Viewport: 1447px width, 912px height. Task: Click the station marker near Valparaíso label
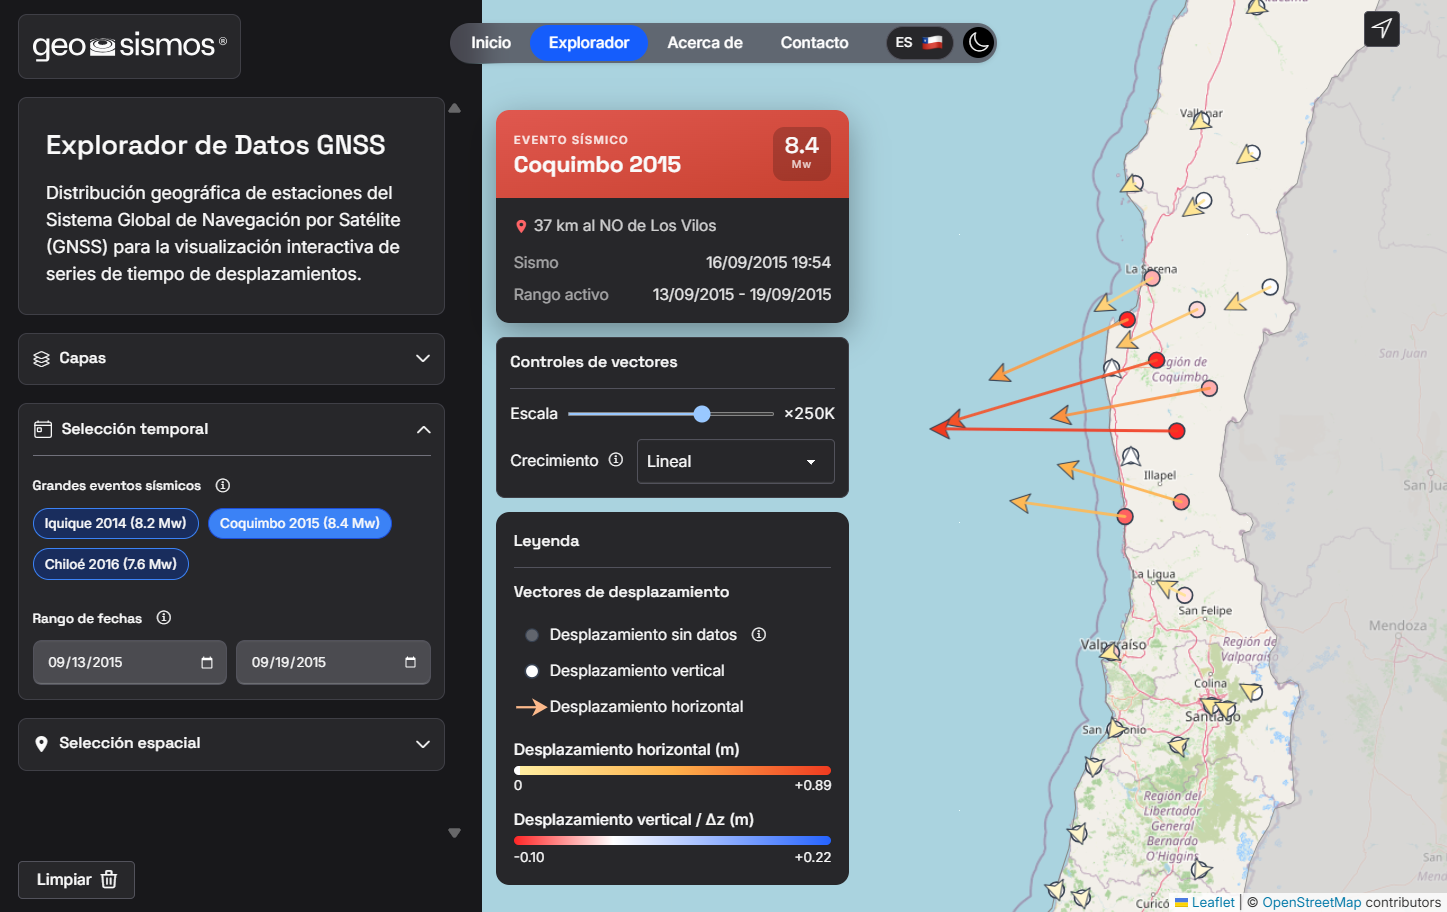pyautogui.click(x=1109, y=652)
